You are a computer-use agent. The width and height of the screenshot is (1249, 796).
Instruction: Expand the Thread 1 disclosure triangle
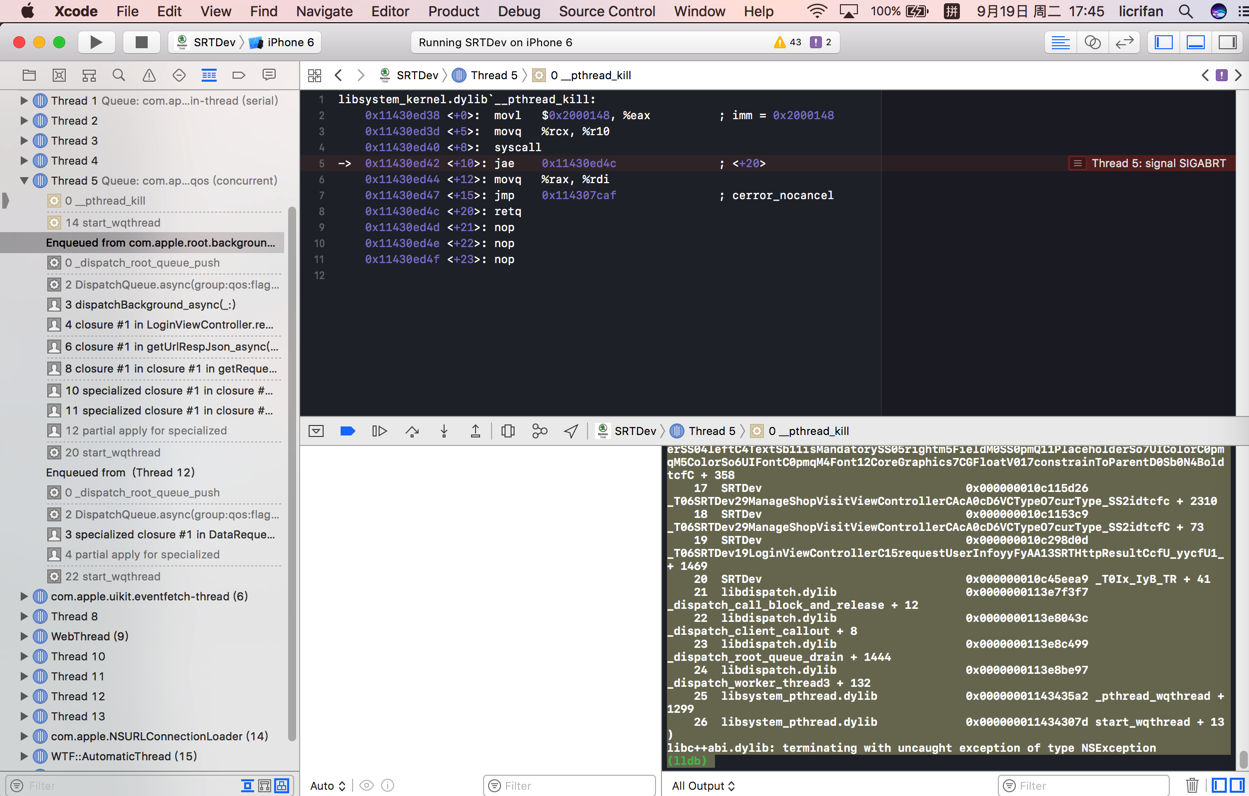point(24,101)
